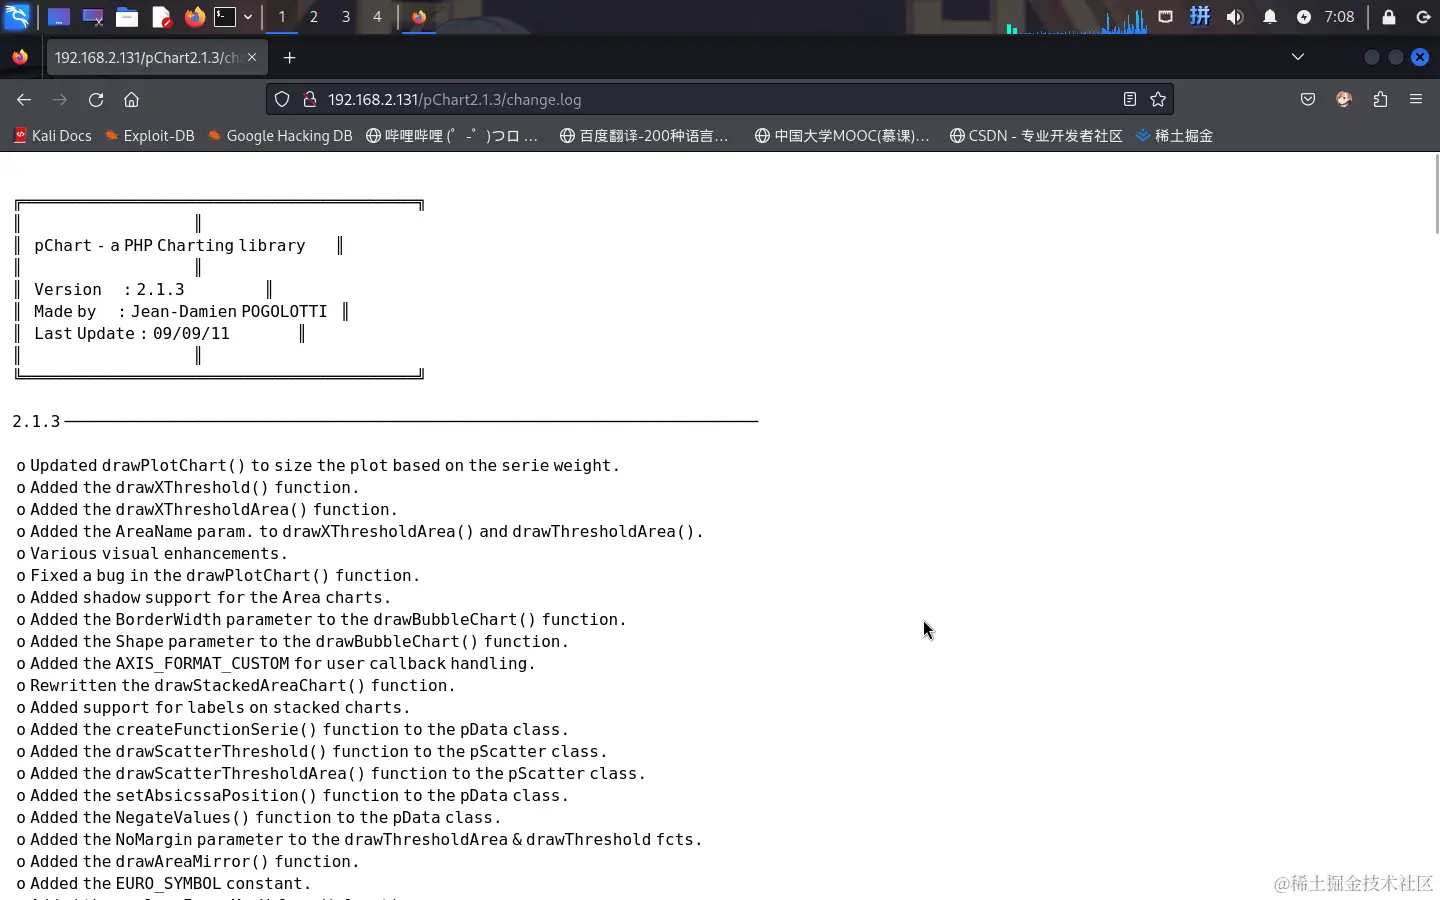Click the 'Added the EURO_SYMBOL constant.' line

click(164, 884)
